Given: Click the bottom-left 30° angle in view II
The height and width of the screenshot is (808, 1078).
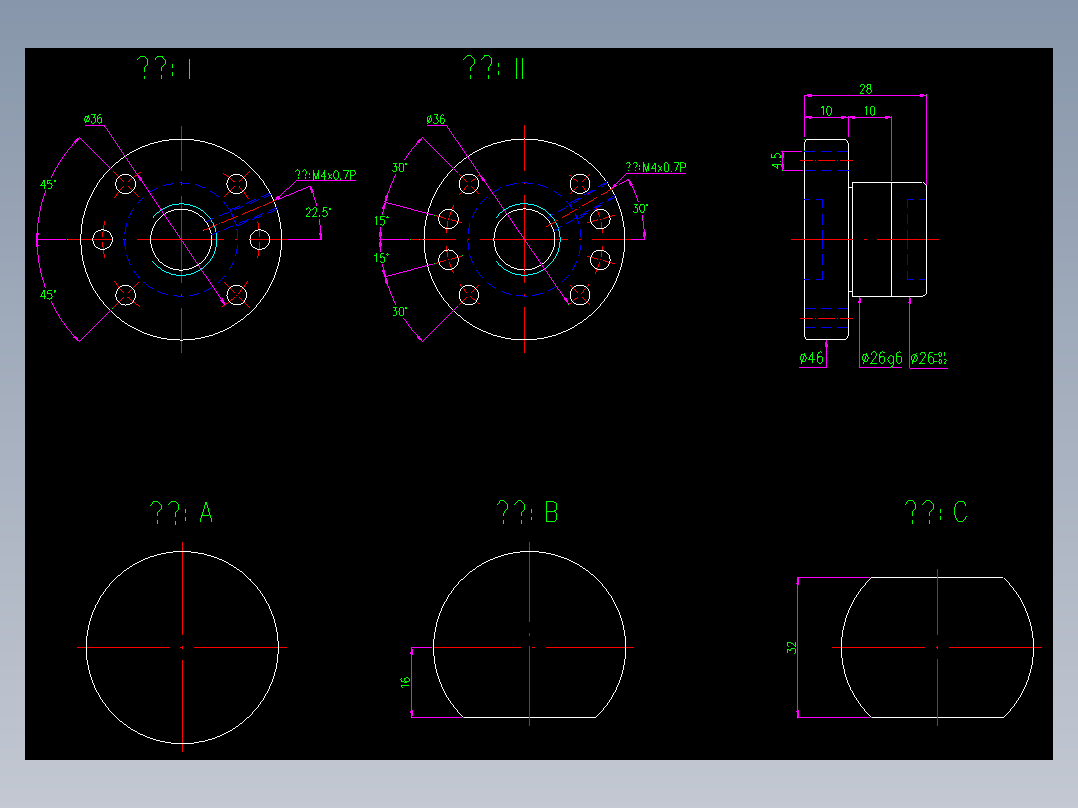Looking at the screenshot, I should 399,312.
